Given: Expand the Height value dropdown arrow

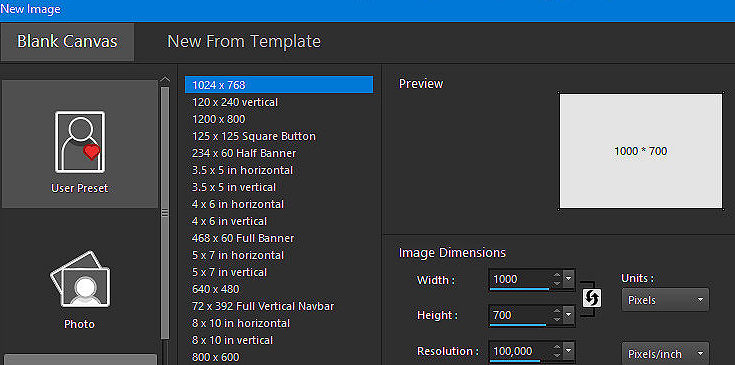Looking at the screenshot, I should point(569,315).
